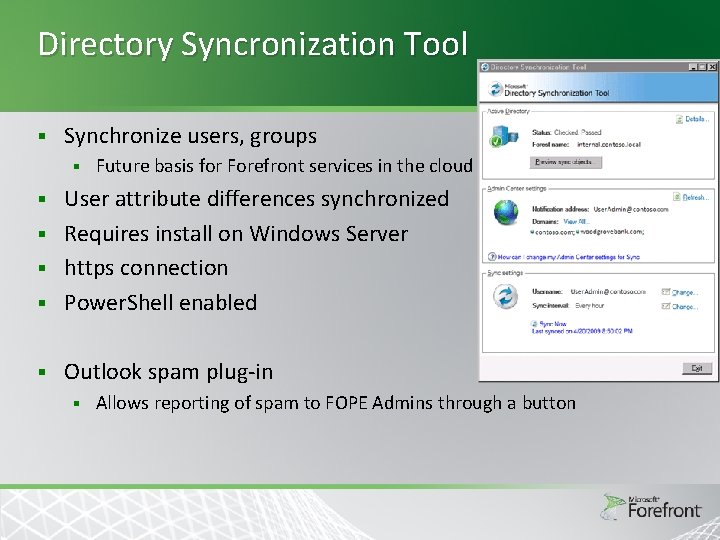Click the Refresh page icon
This screenshot has height=540, width=720.
[x=677, y=197]
